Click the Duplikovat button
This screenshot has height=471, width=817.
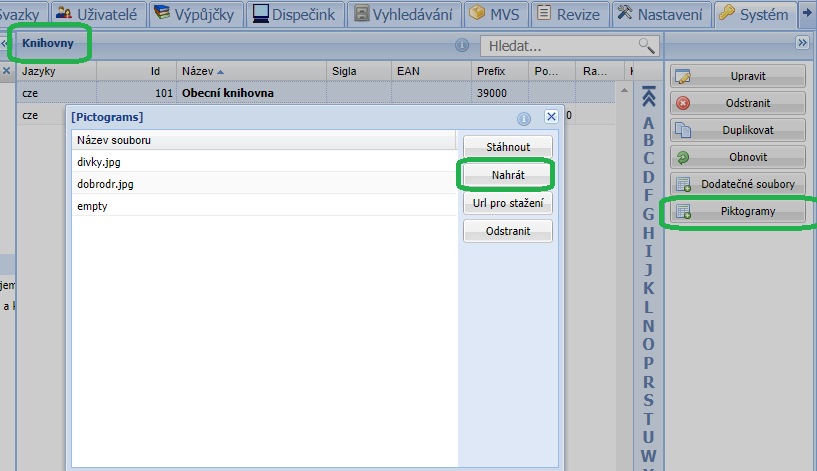[738, 130]
